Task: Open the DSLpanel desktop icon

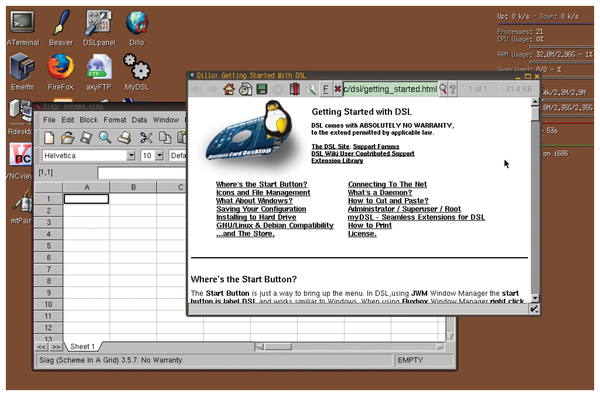Action: coord(99,28)
